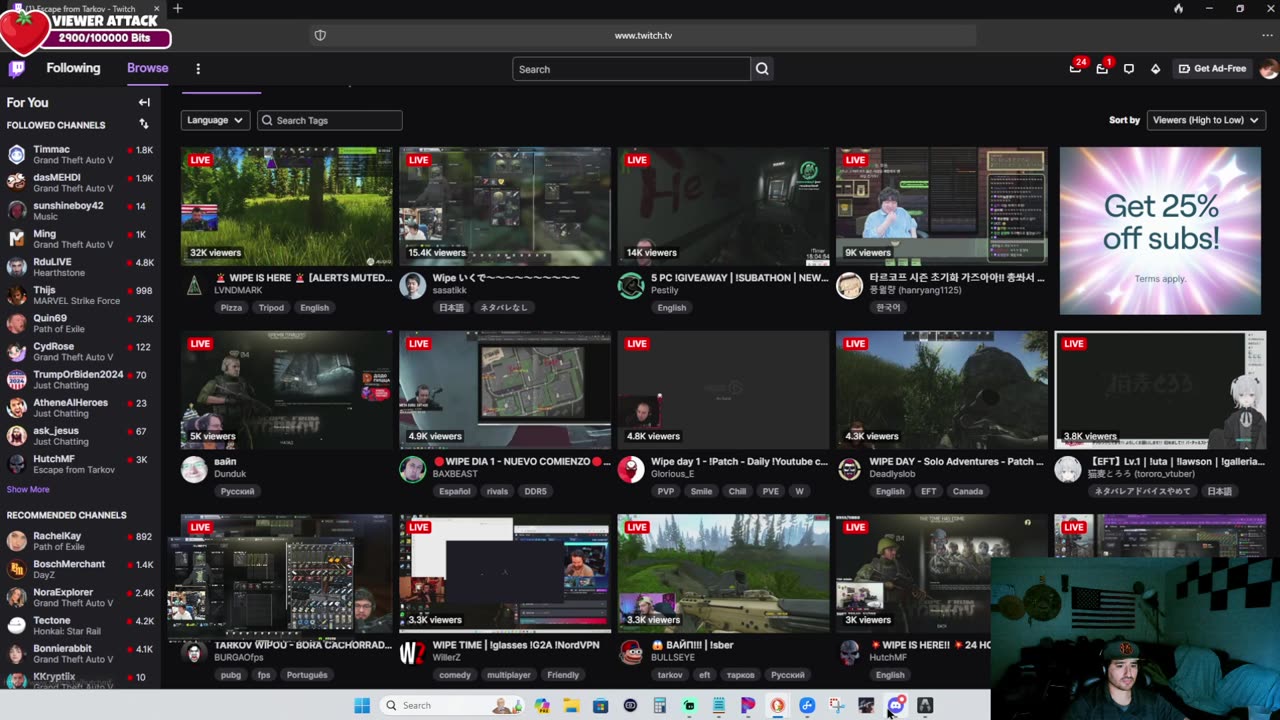
Task: Click LVNDMARK channel avatar icon
Action: tap(194, 285)
